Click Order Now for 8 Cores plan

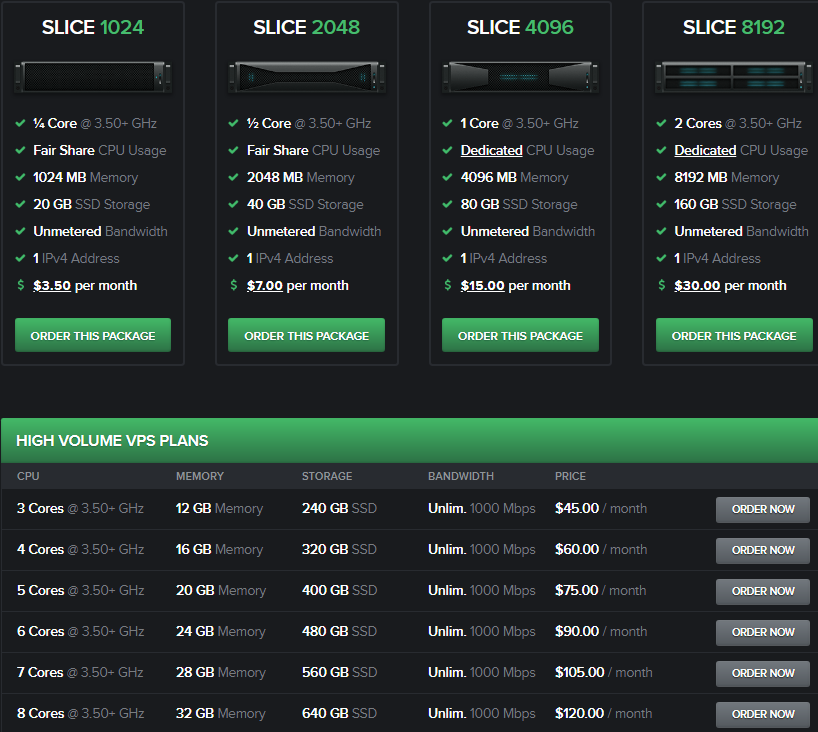pyautogui.click(x=763, y=714)
